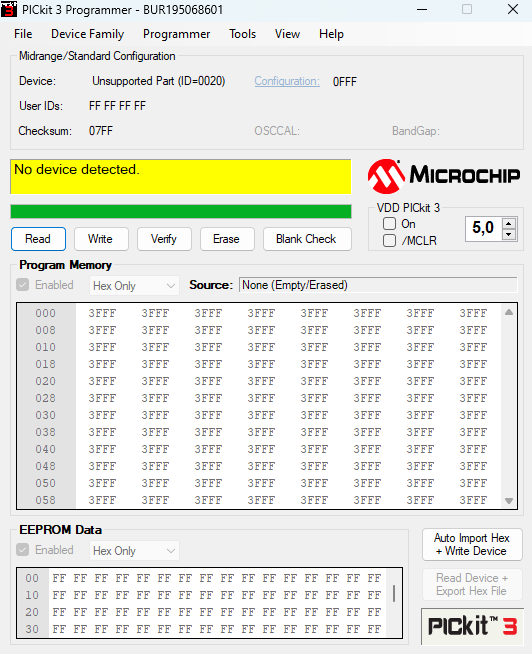Click the Blank Check button
532x654 pixels.
307,239
